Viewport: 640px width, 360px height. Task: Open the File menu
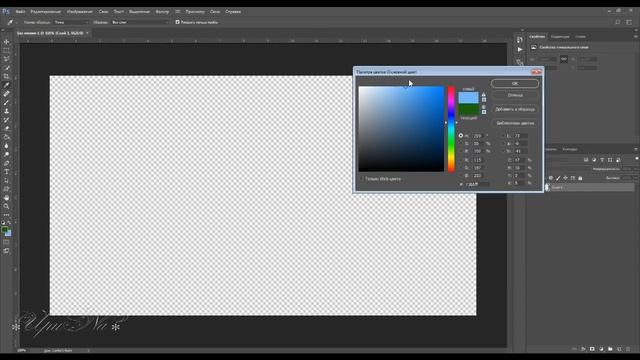20,11
